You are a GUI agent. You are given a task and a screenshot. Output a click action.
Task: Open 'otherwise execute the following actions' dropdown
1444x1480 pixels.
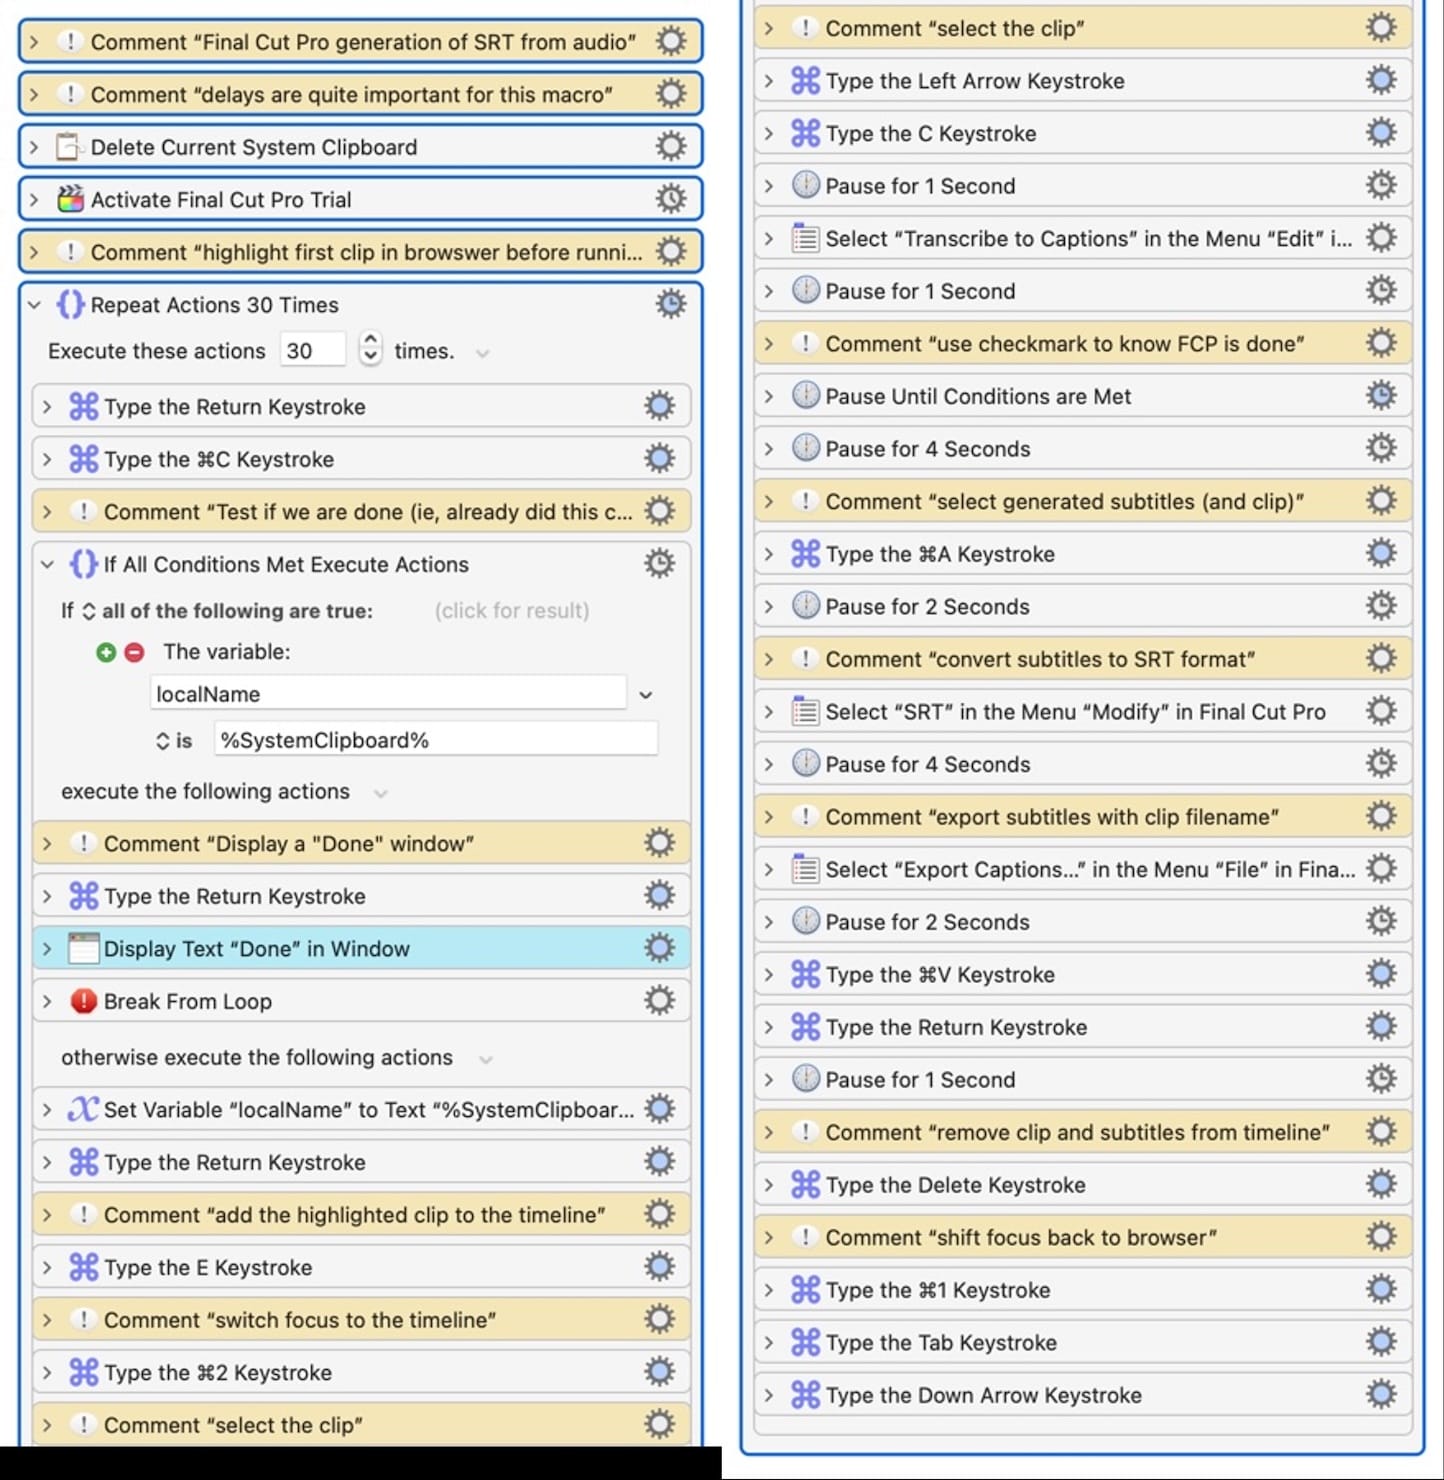(x=486, y=1059)
